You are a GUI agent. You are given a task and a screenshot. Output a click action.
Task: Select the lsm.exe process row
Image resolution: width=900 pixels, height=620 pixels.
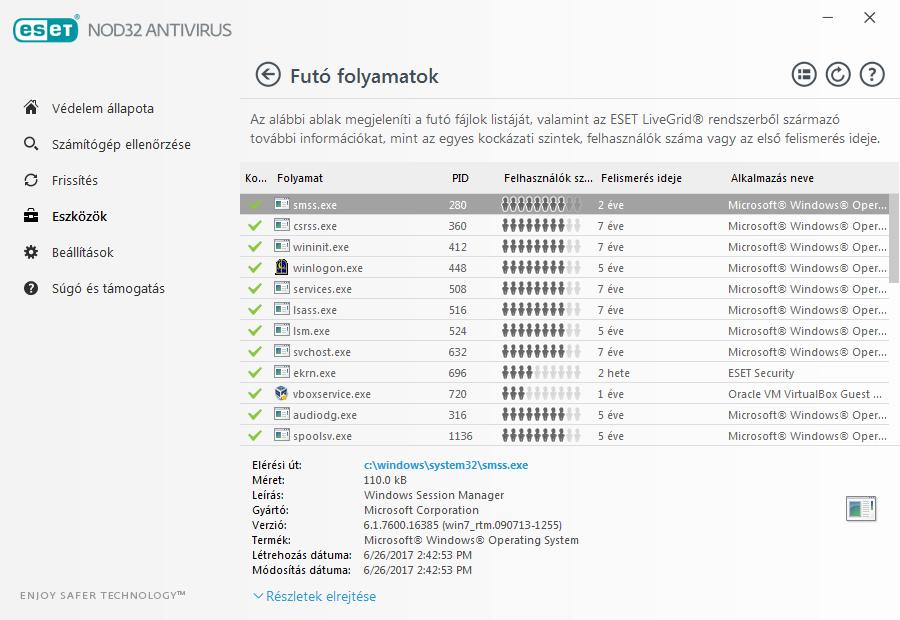pyautogui.click(x=564, y=331)
